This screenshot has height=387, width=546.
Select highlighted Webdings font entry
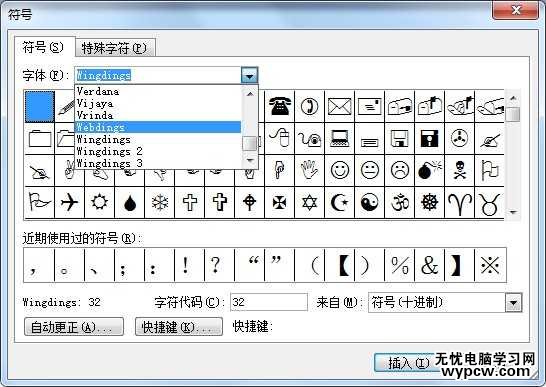click(x=158, y=127)
